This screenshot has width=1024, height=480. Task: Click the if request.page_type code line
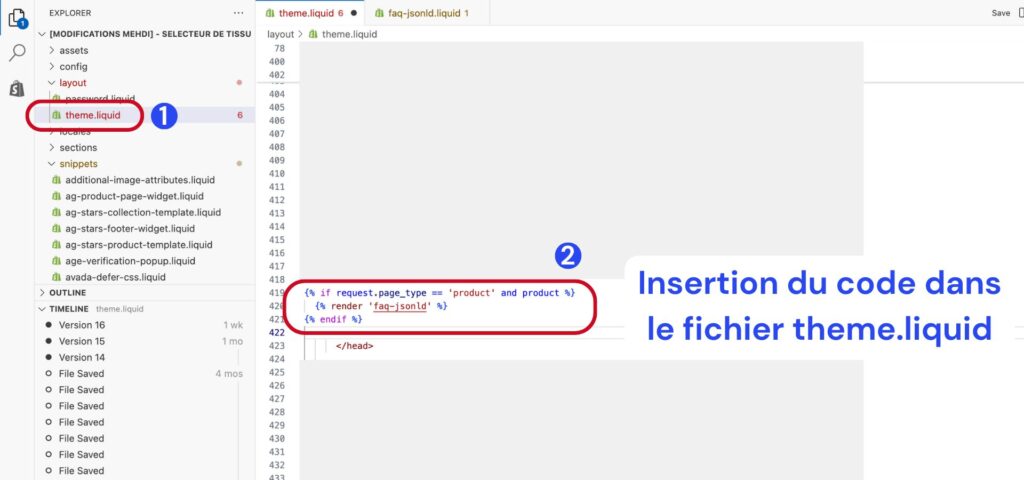click(x=440, y=293)
